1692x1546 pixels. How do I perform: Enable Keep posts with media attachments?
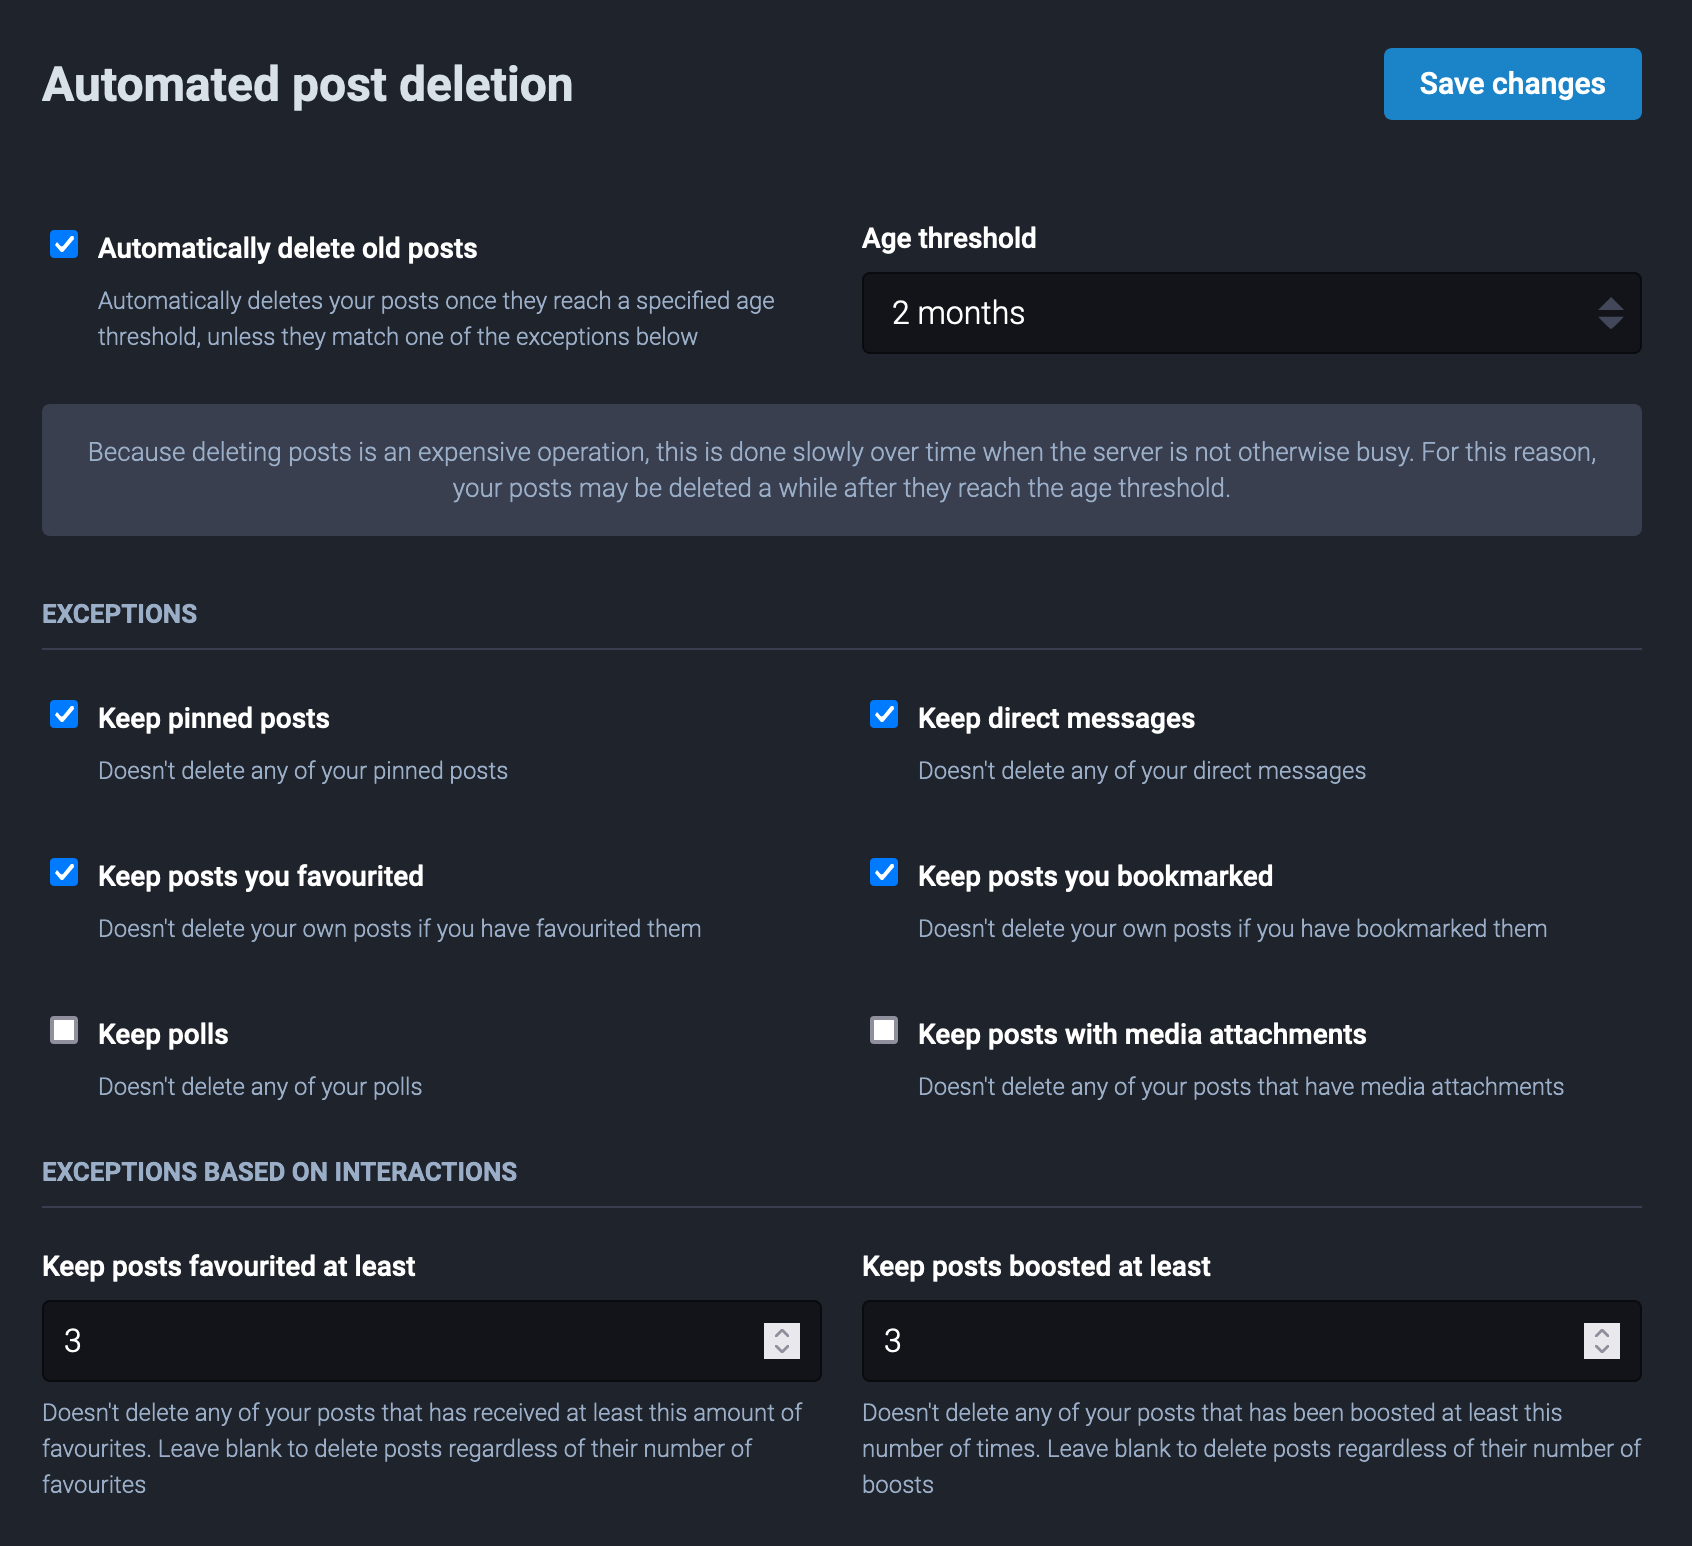pos(884,1030)
